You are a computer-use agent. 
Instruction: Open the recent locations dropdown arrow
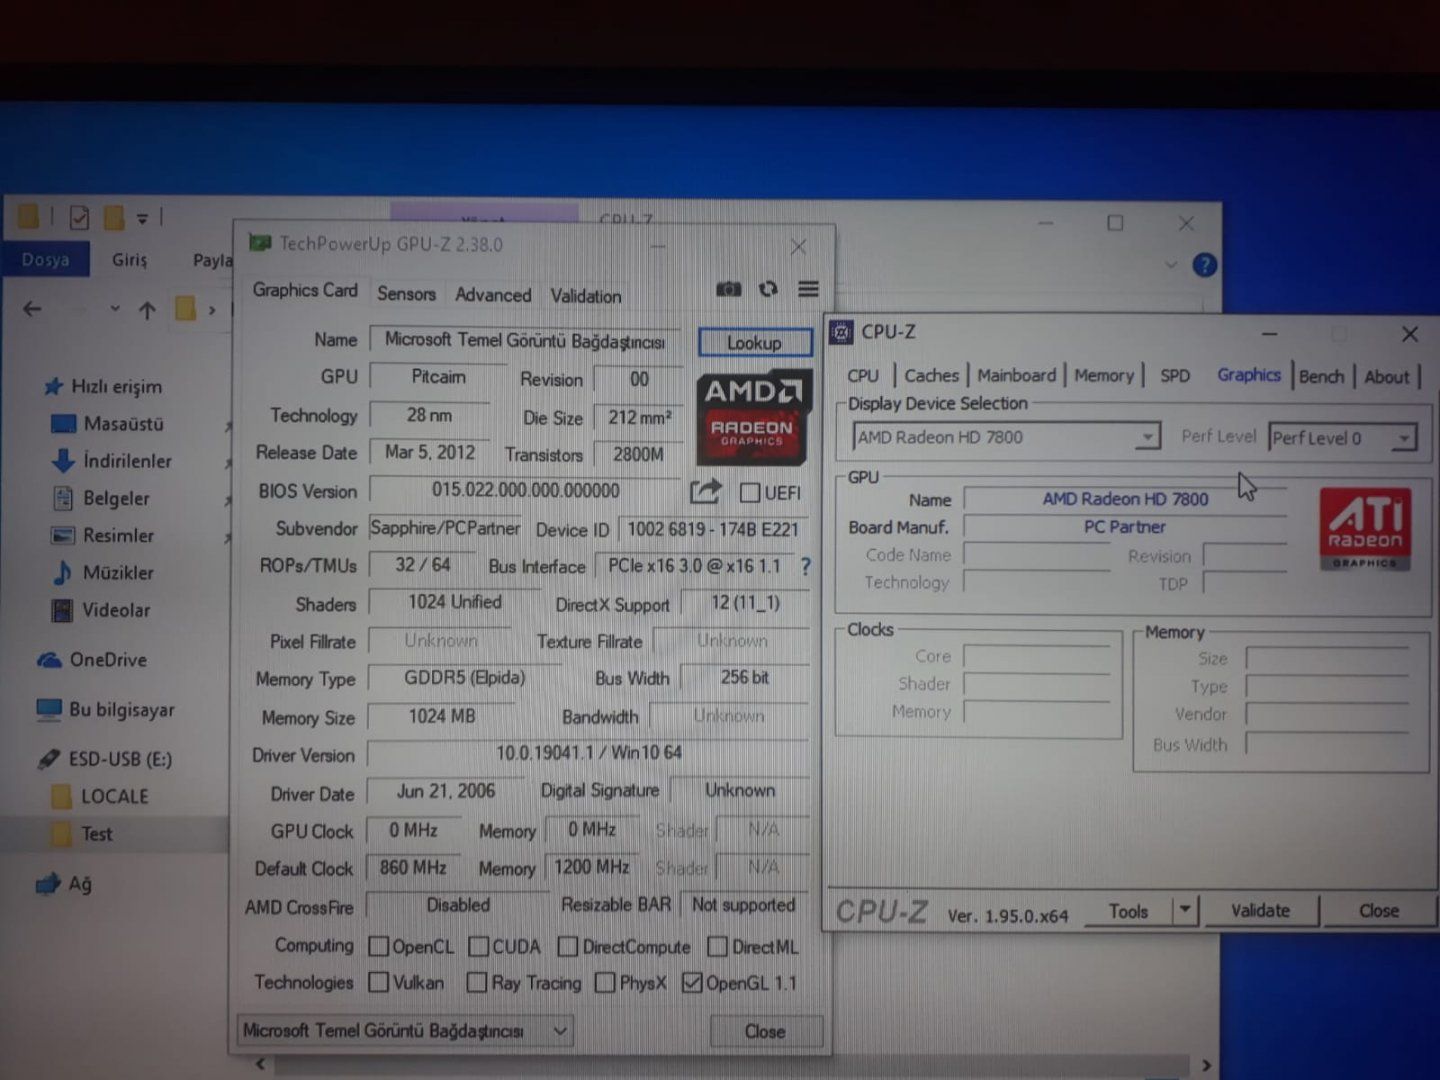pos(115,309)
